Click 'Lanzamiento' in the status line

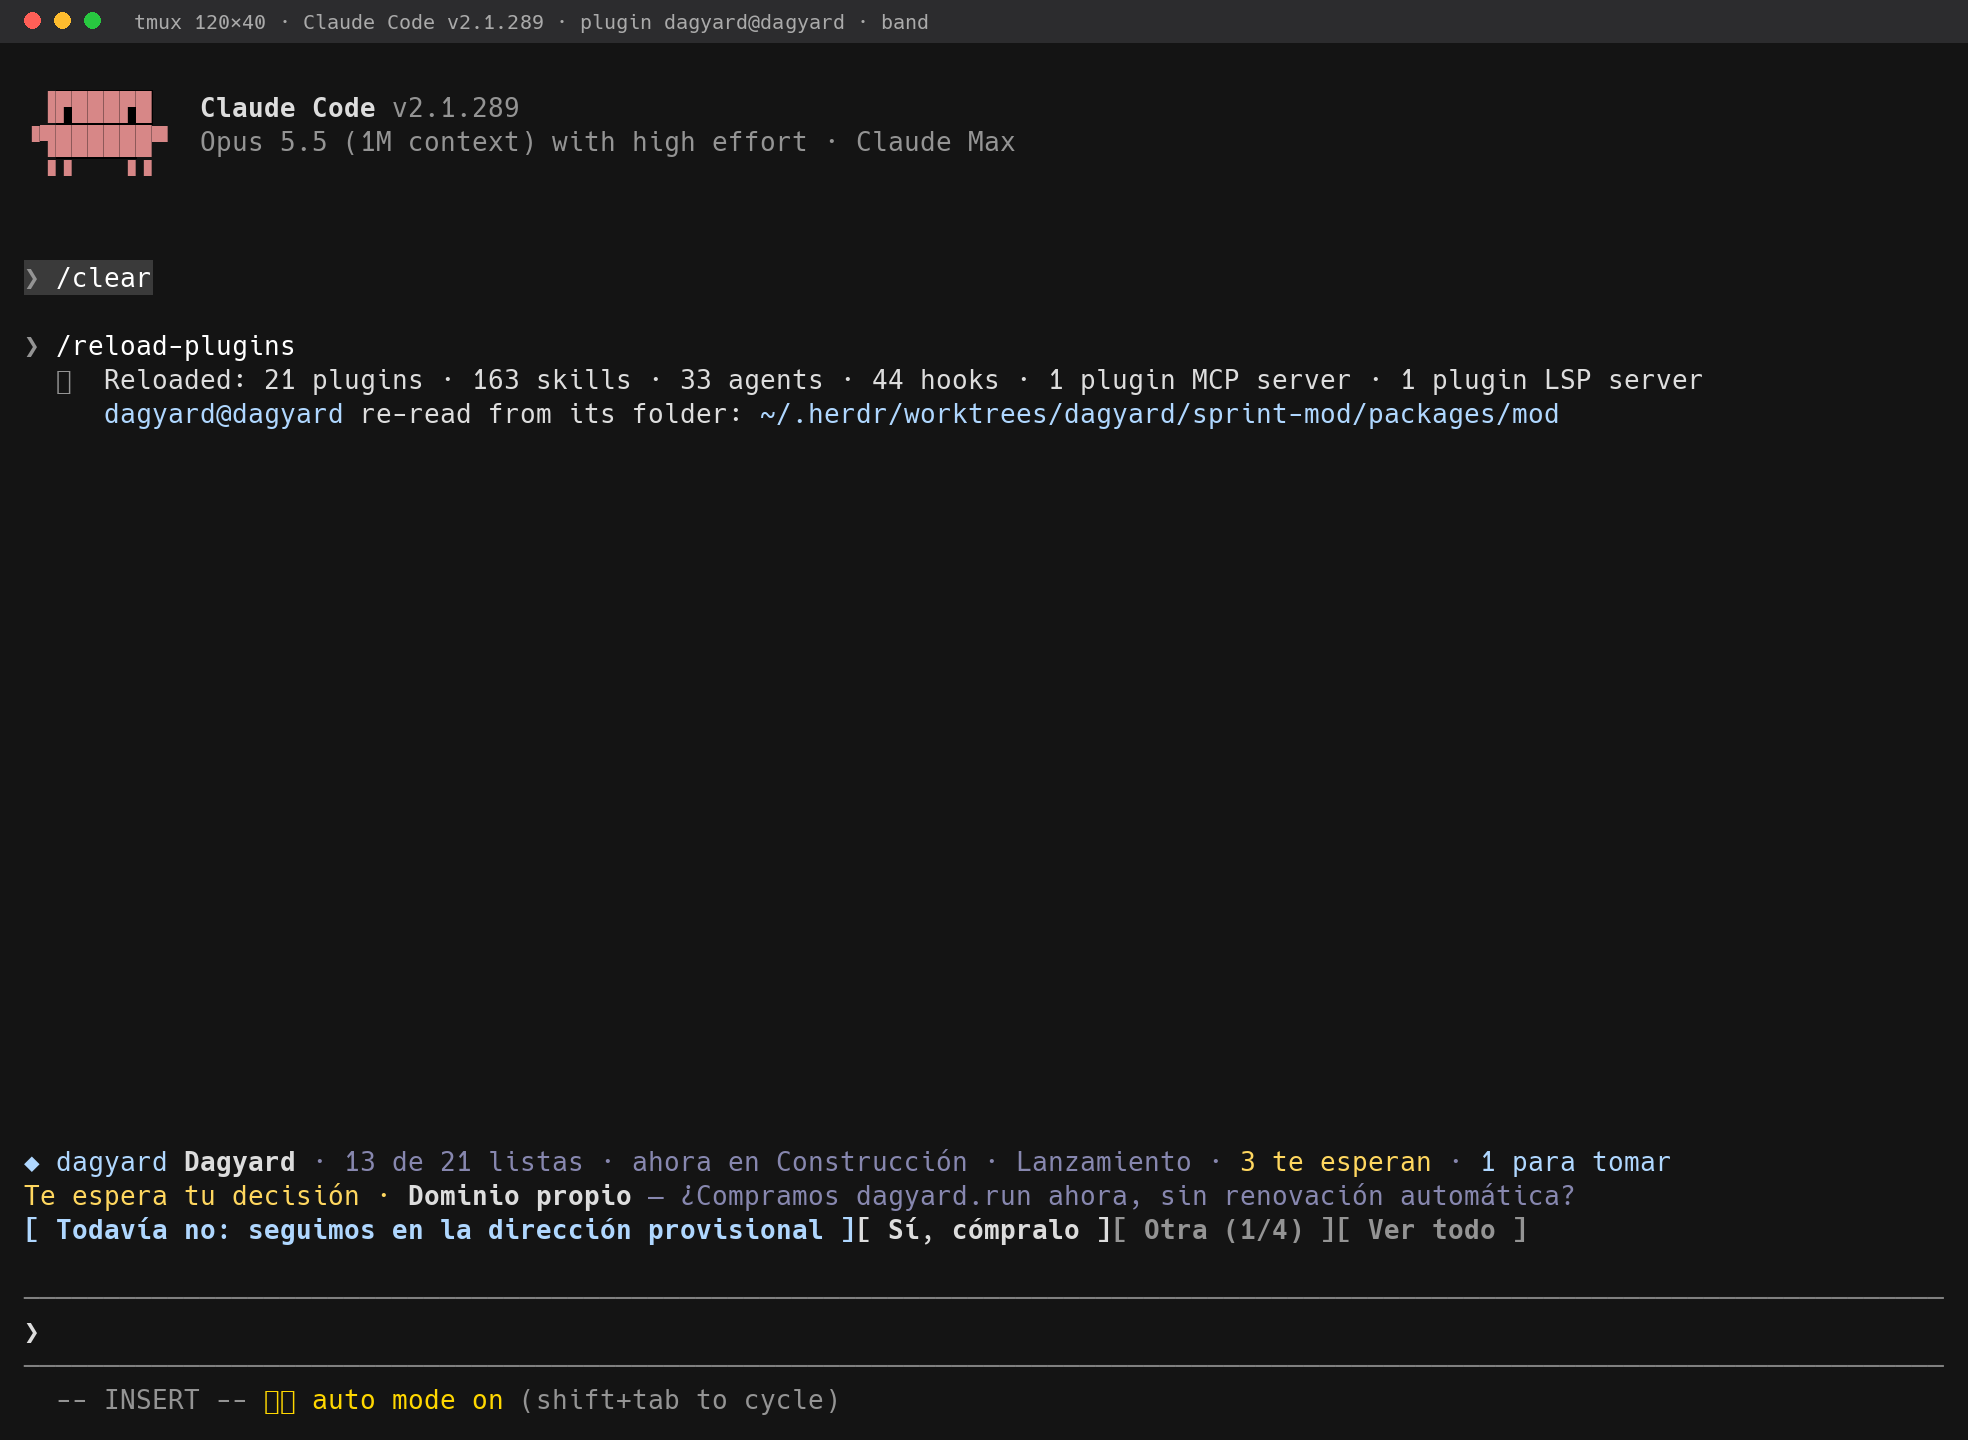pos(1104,1162)
